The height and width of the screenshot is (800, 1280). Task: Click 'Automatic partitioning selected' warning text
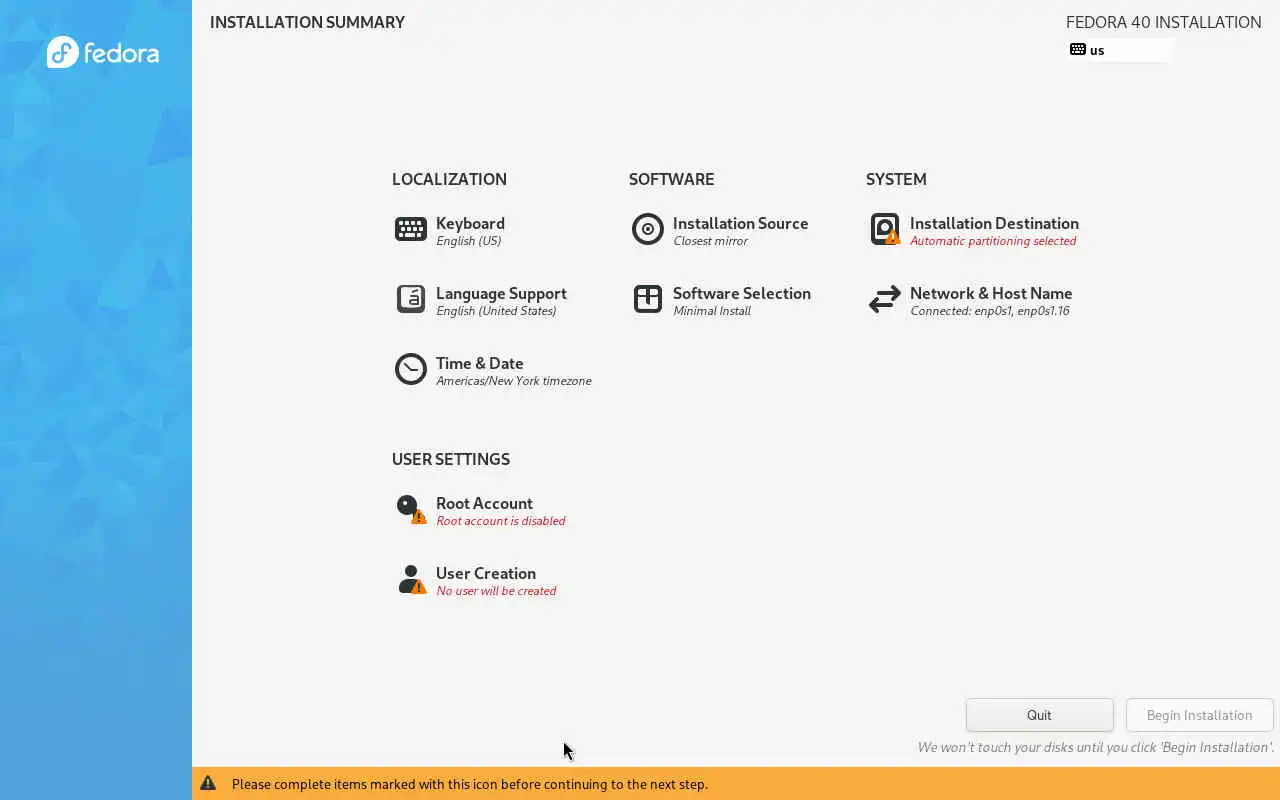[x=993, y=241]
